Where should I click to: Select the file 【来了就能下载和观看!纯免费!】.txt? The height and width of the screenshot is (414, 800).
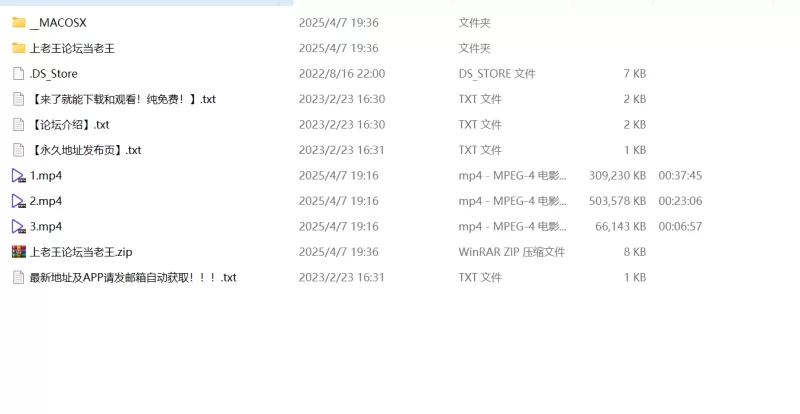tap(123, 99)
